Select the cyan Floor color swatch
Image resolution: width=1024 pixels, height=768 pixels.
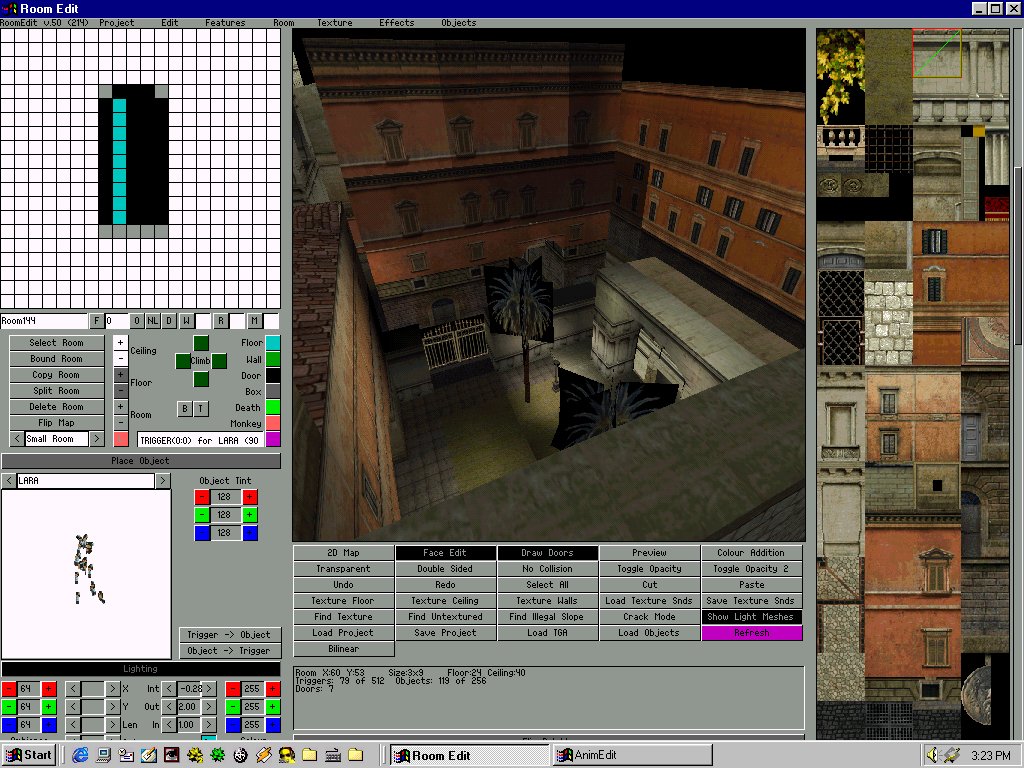pyautogui.click(x=273, y=342)
